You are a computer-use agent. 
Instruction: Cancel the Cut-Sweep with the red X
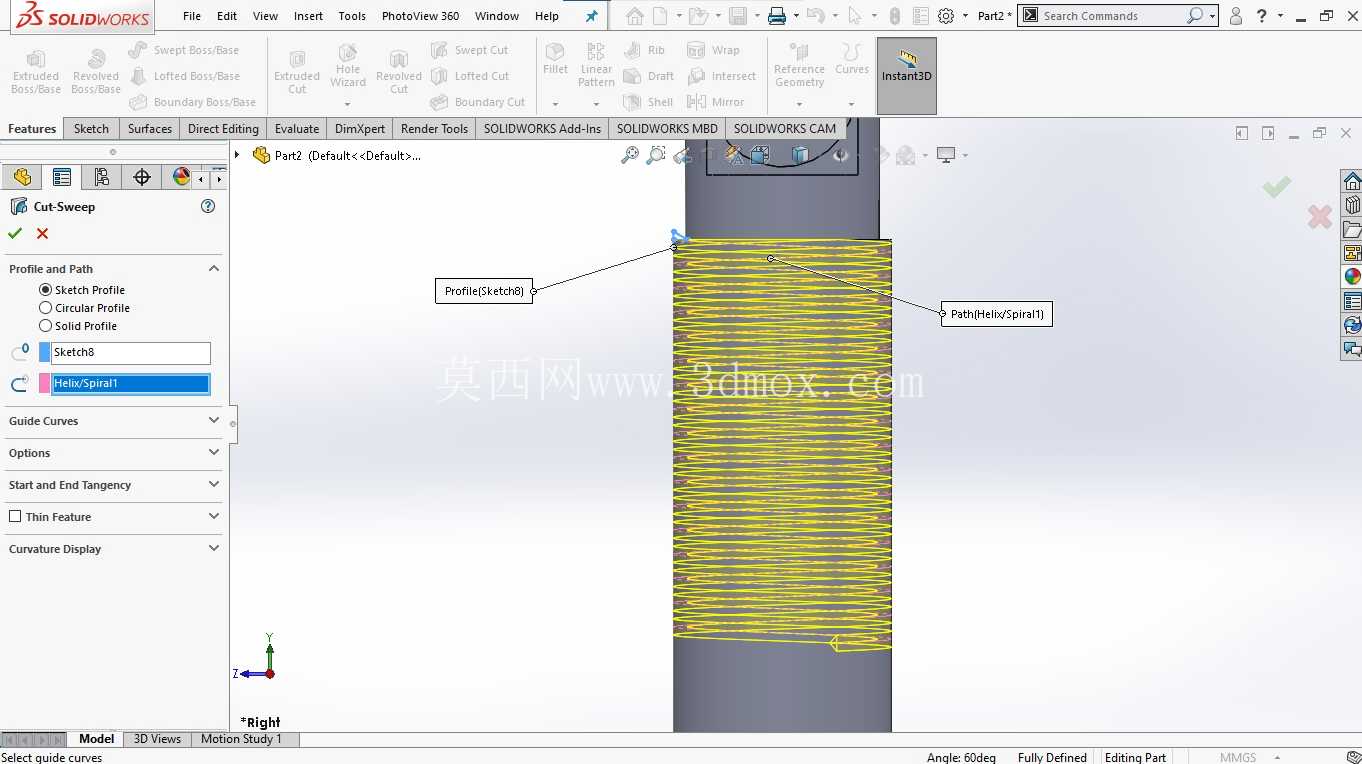coord(42,233)
